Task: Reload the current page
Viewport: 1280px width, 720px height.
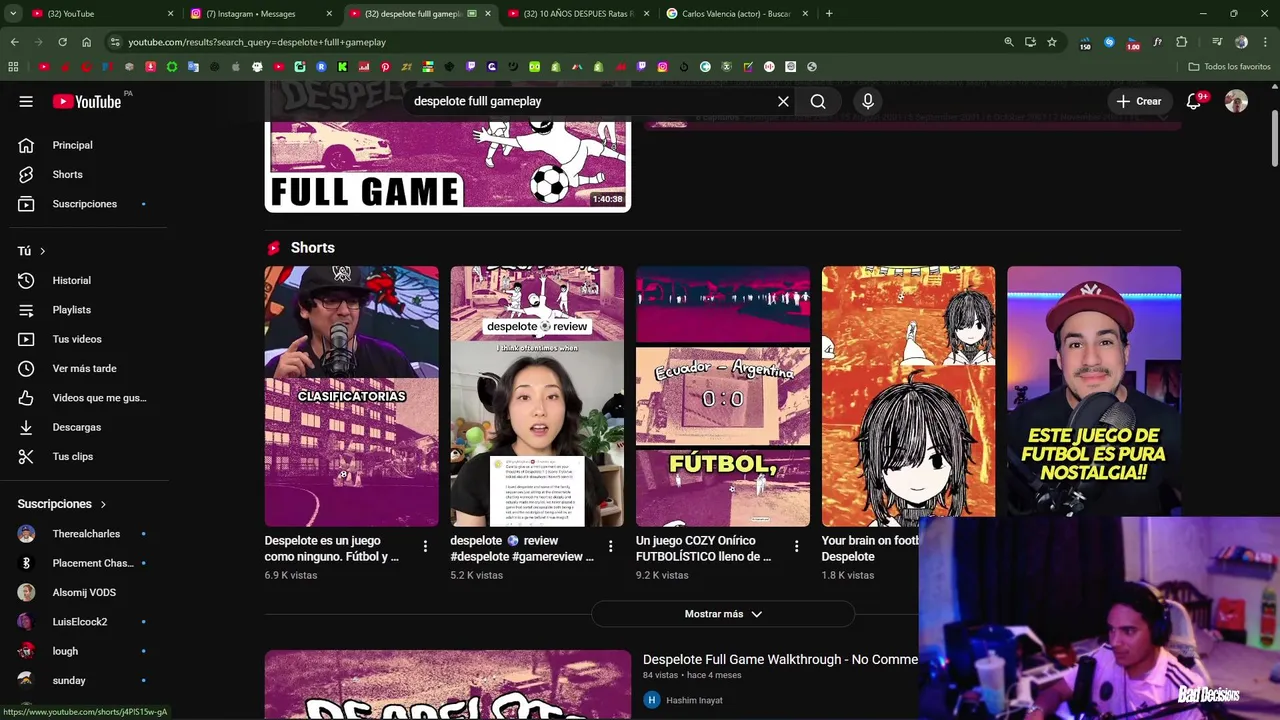Action: tap(62, 42)
